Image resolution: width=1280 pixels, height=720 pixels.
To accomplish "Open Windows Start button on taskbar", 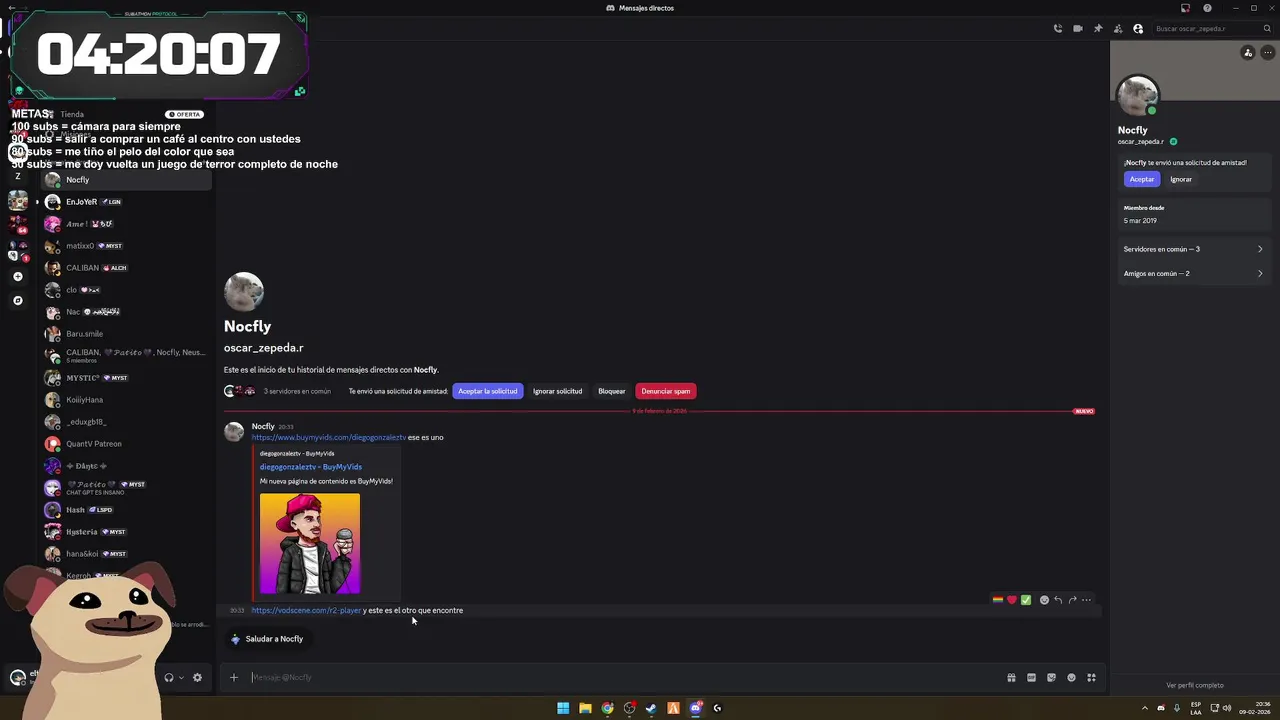I will (x=563, y=708).
